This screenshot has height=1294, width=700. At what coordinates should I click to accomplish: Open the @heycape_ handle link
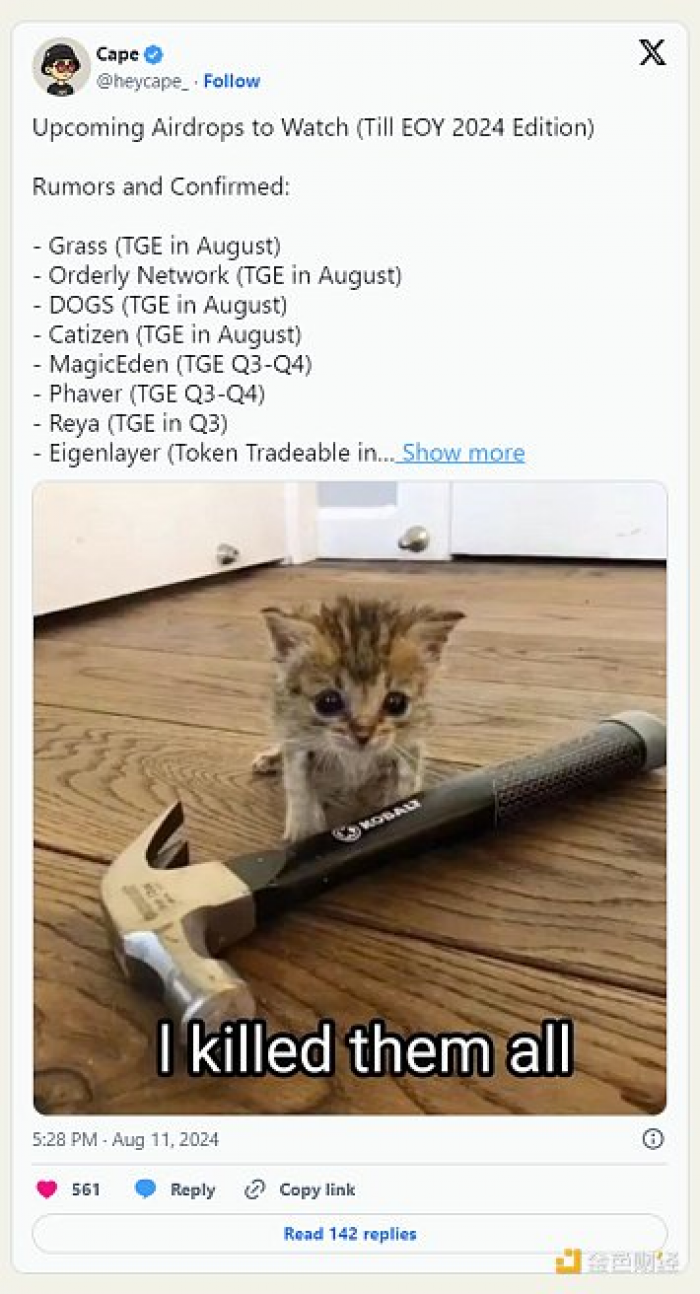pyautogui.click(x=142, y=81)
